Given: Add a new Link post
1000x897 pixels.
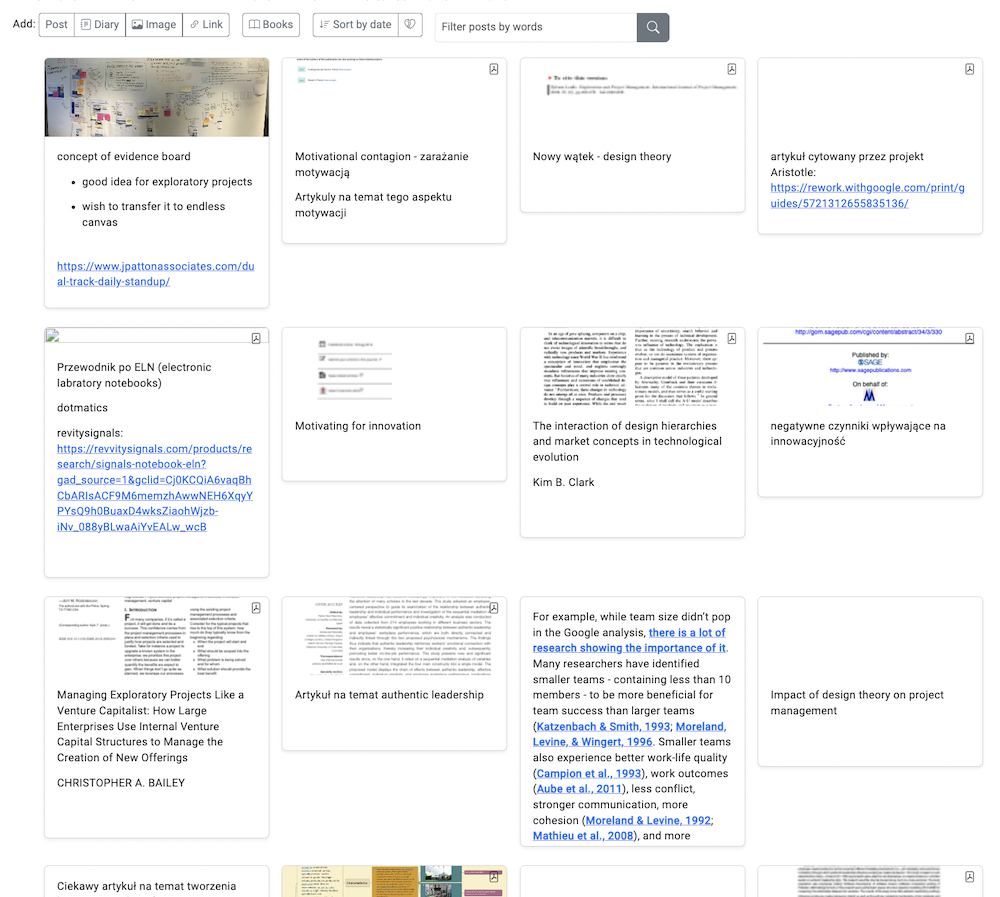Looking at the screenshot, I should click(206, 25).
